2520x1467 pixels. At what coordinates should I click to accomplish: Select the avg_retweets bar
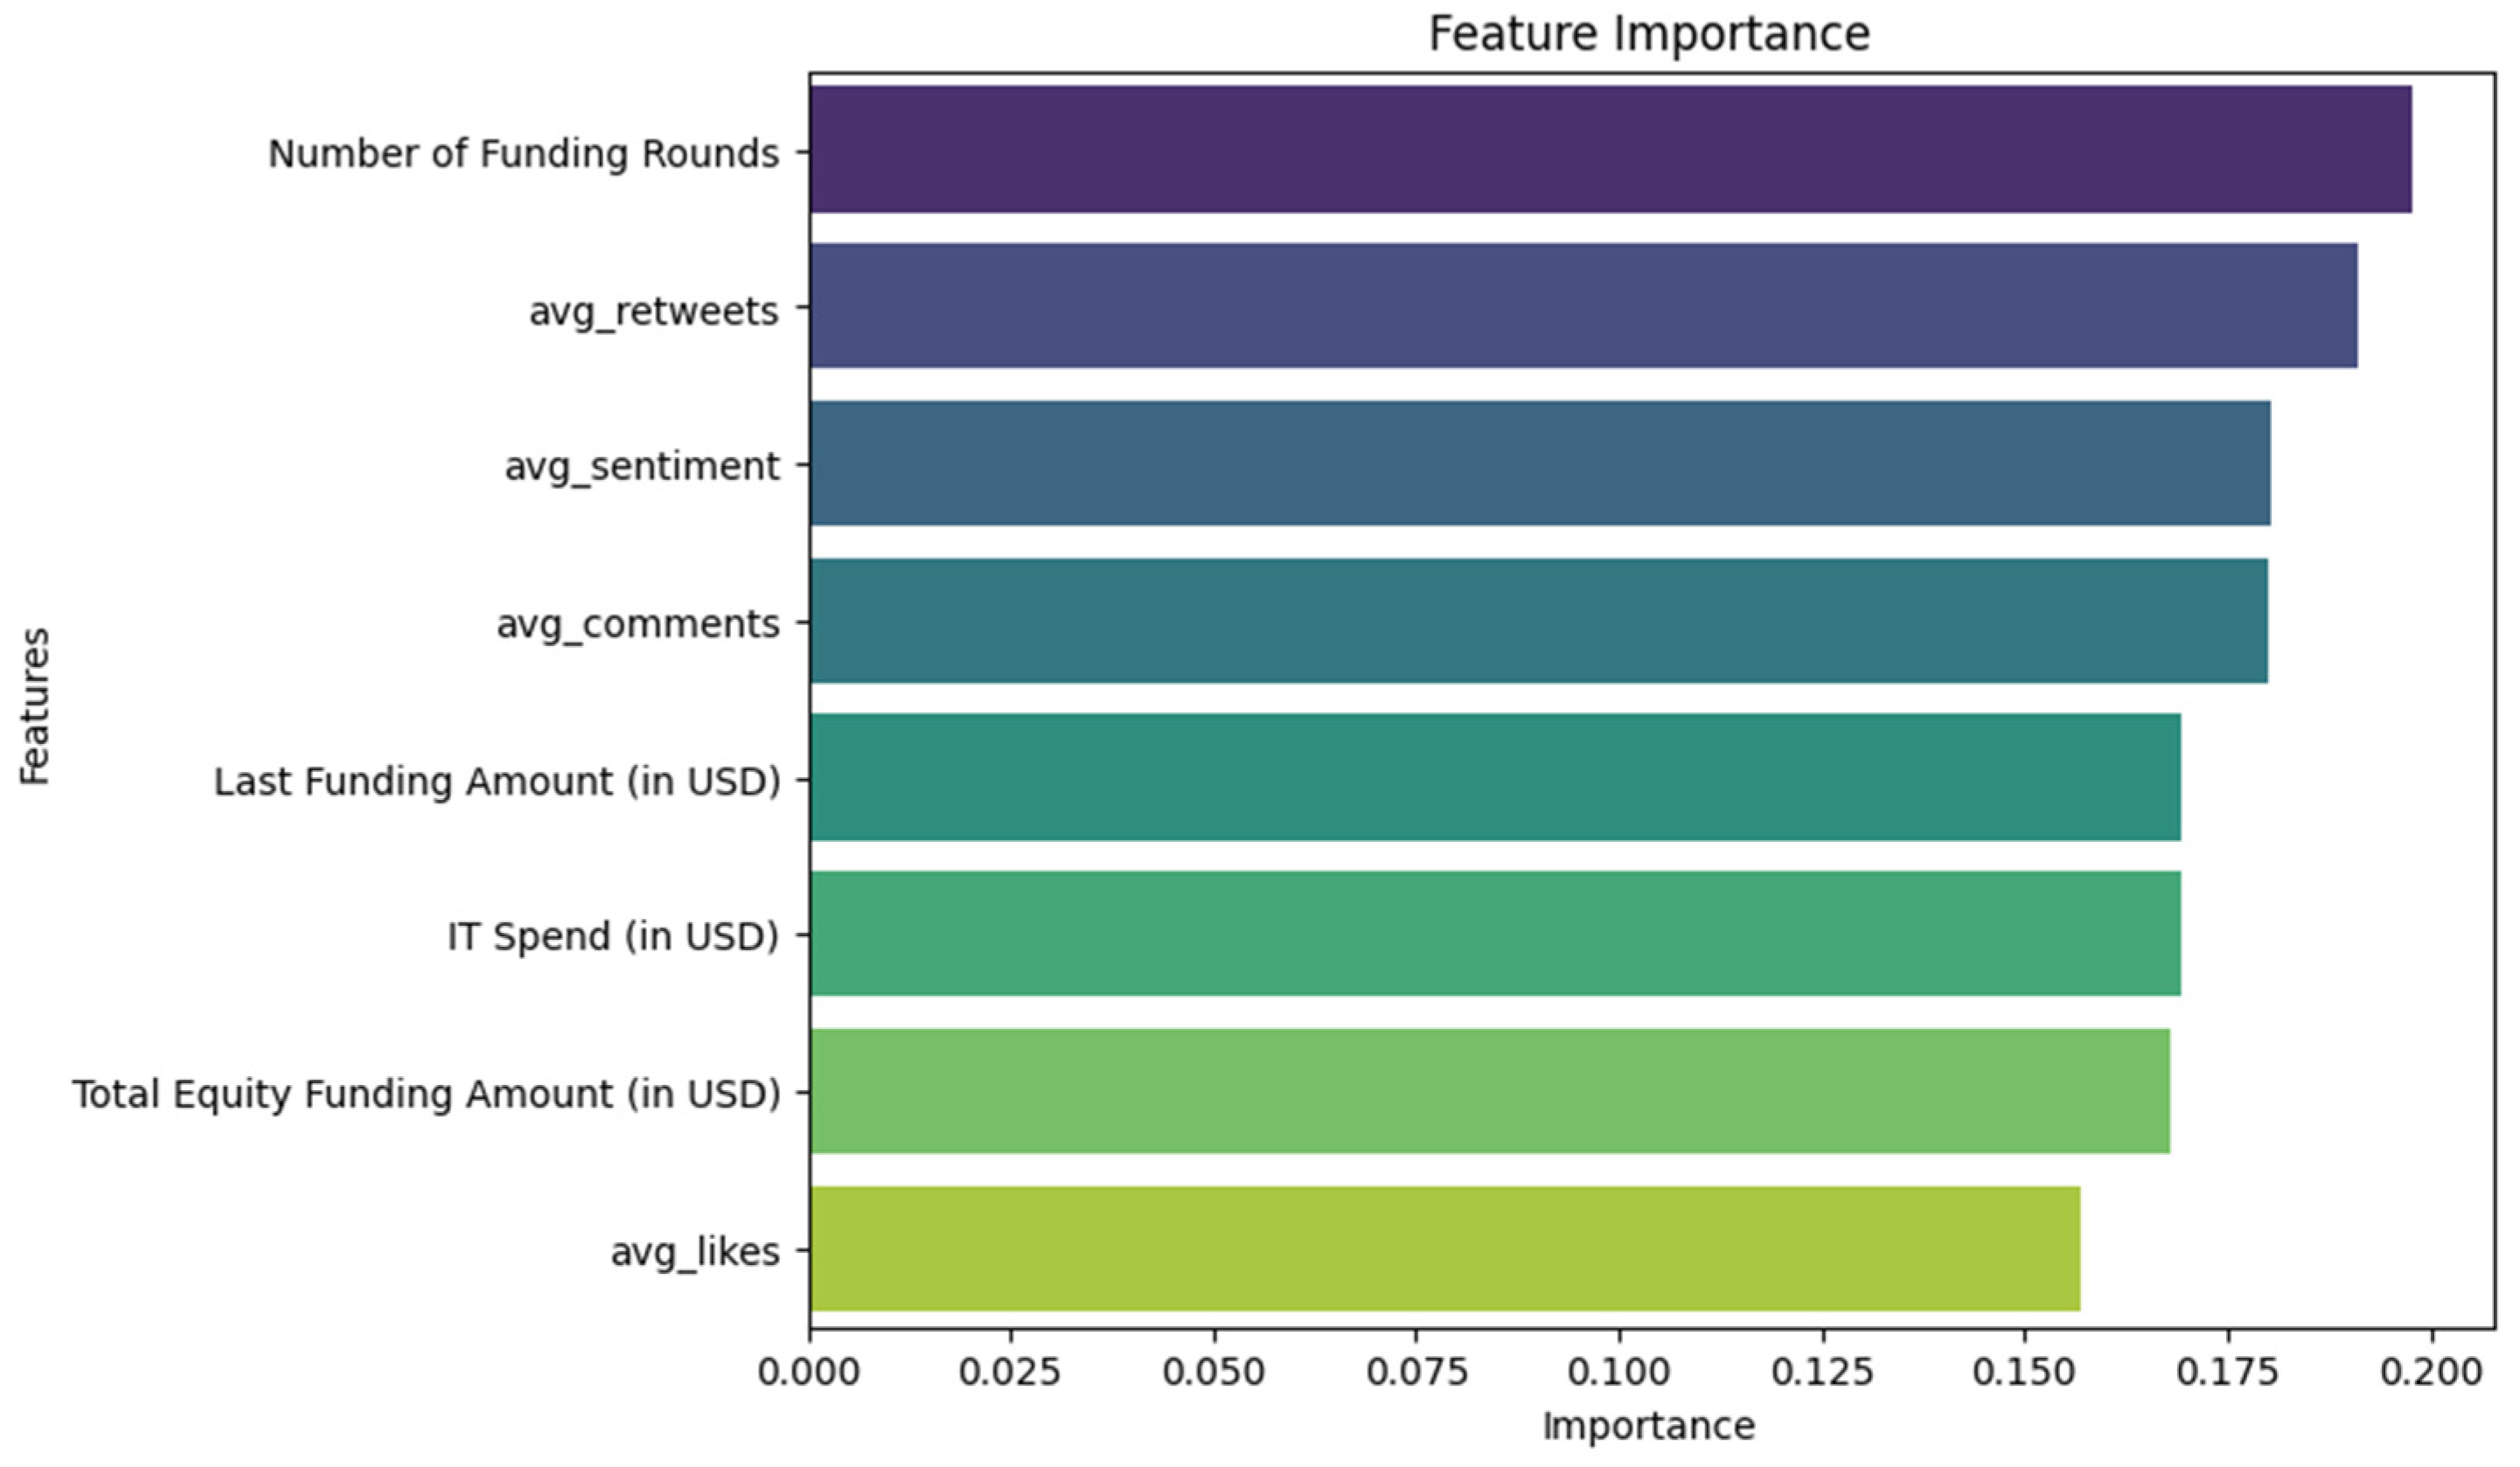1583,306
